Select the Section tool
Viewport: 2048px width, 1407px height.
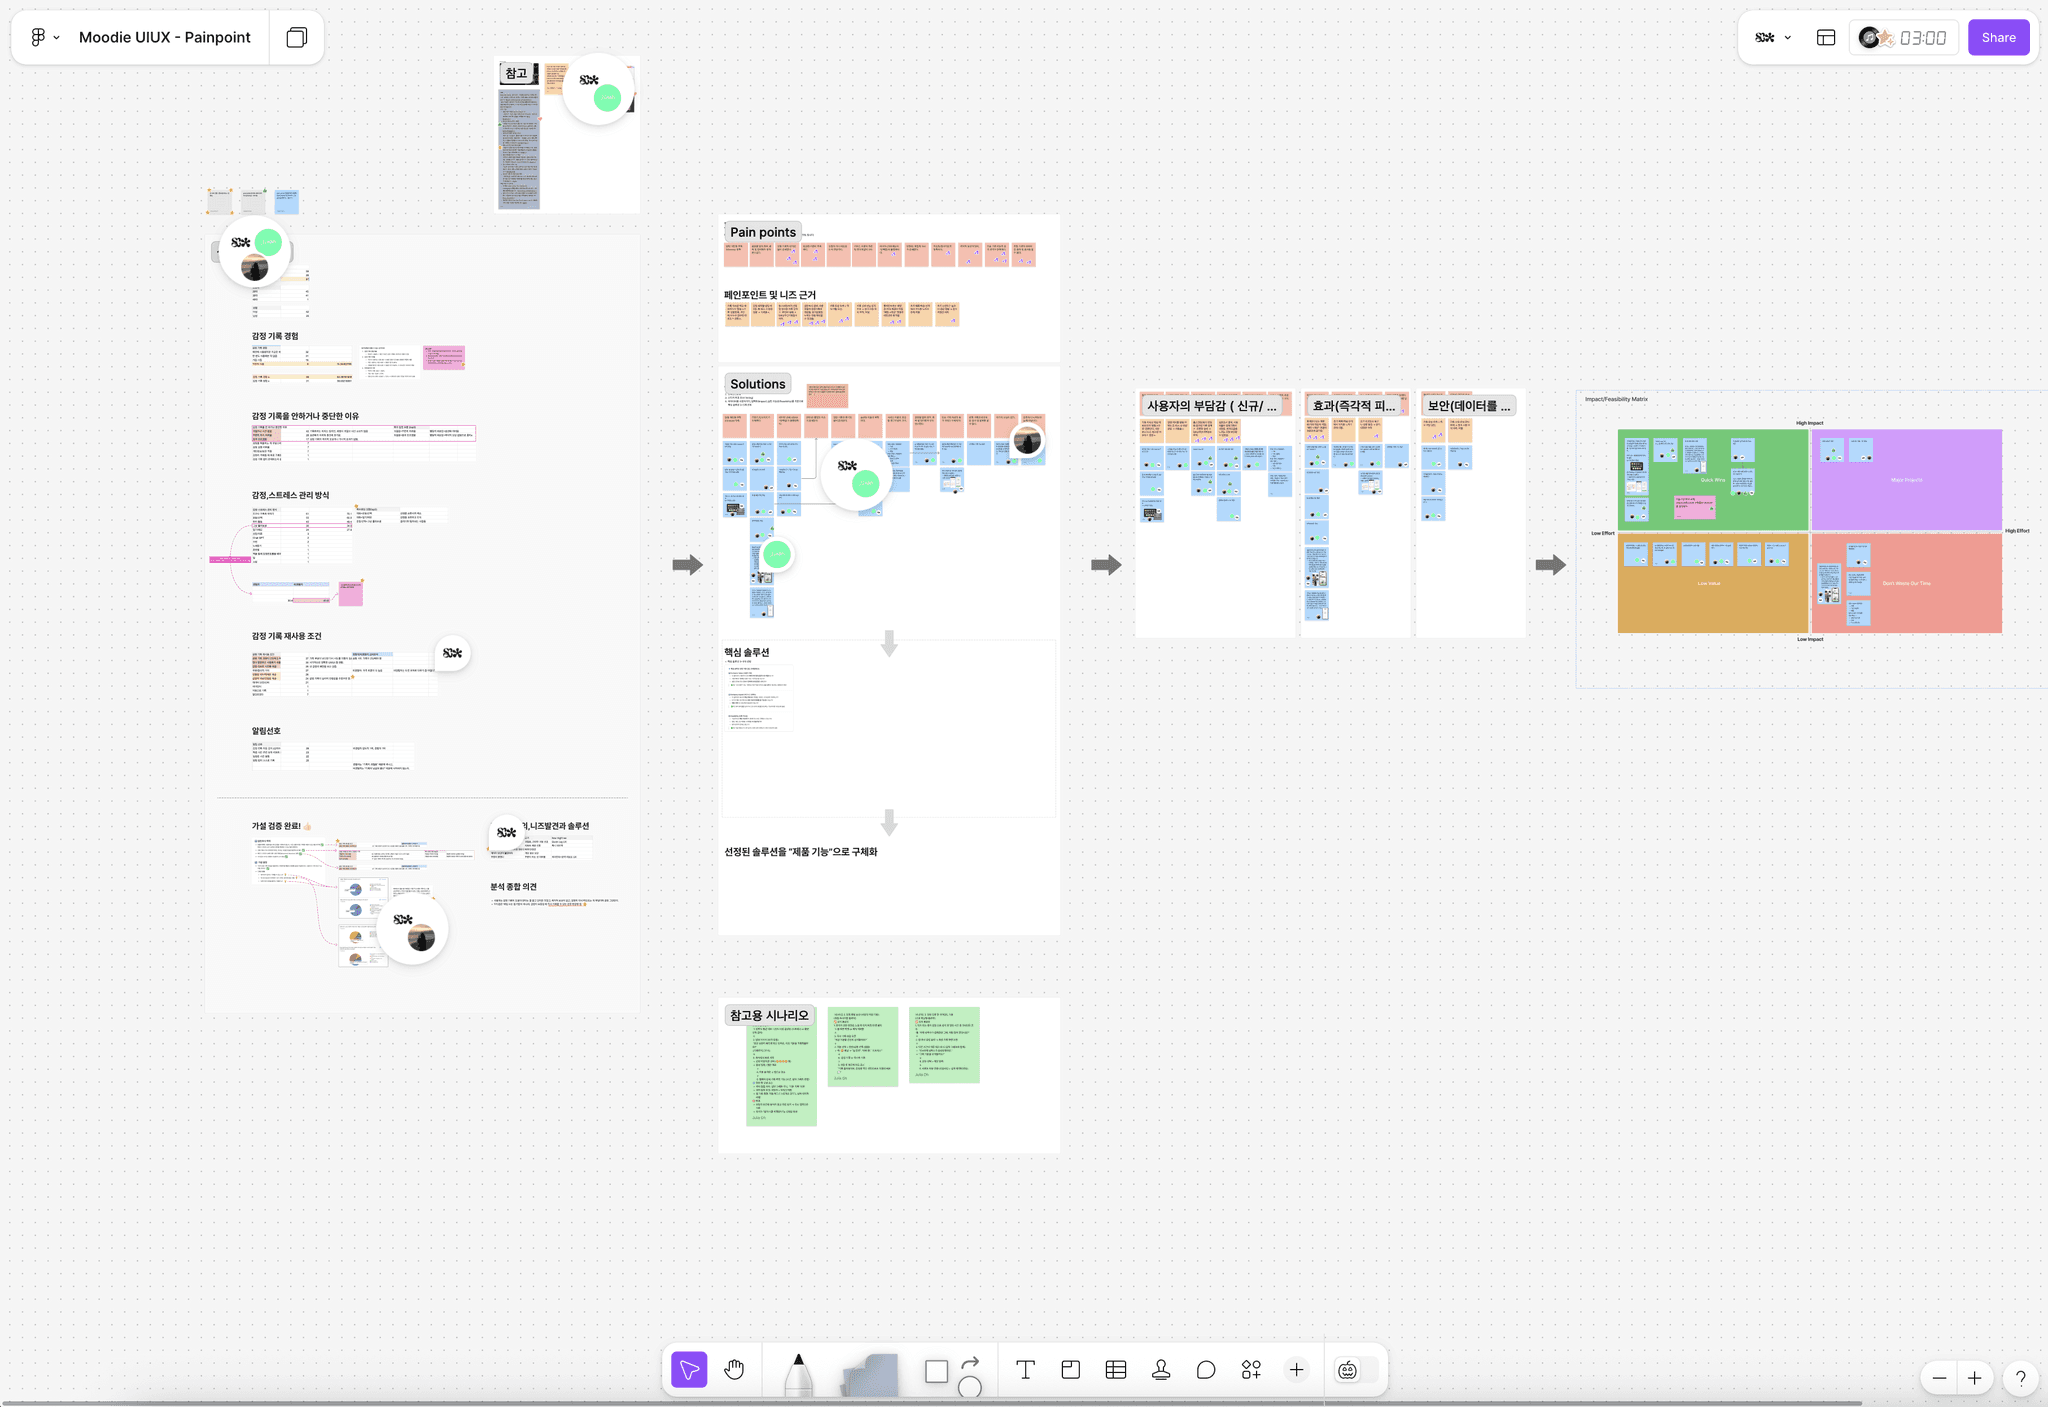point(1070,1370)
